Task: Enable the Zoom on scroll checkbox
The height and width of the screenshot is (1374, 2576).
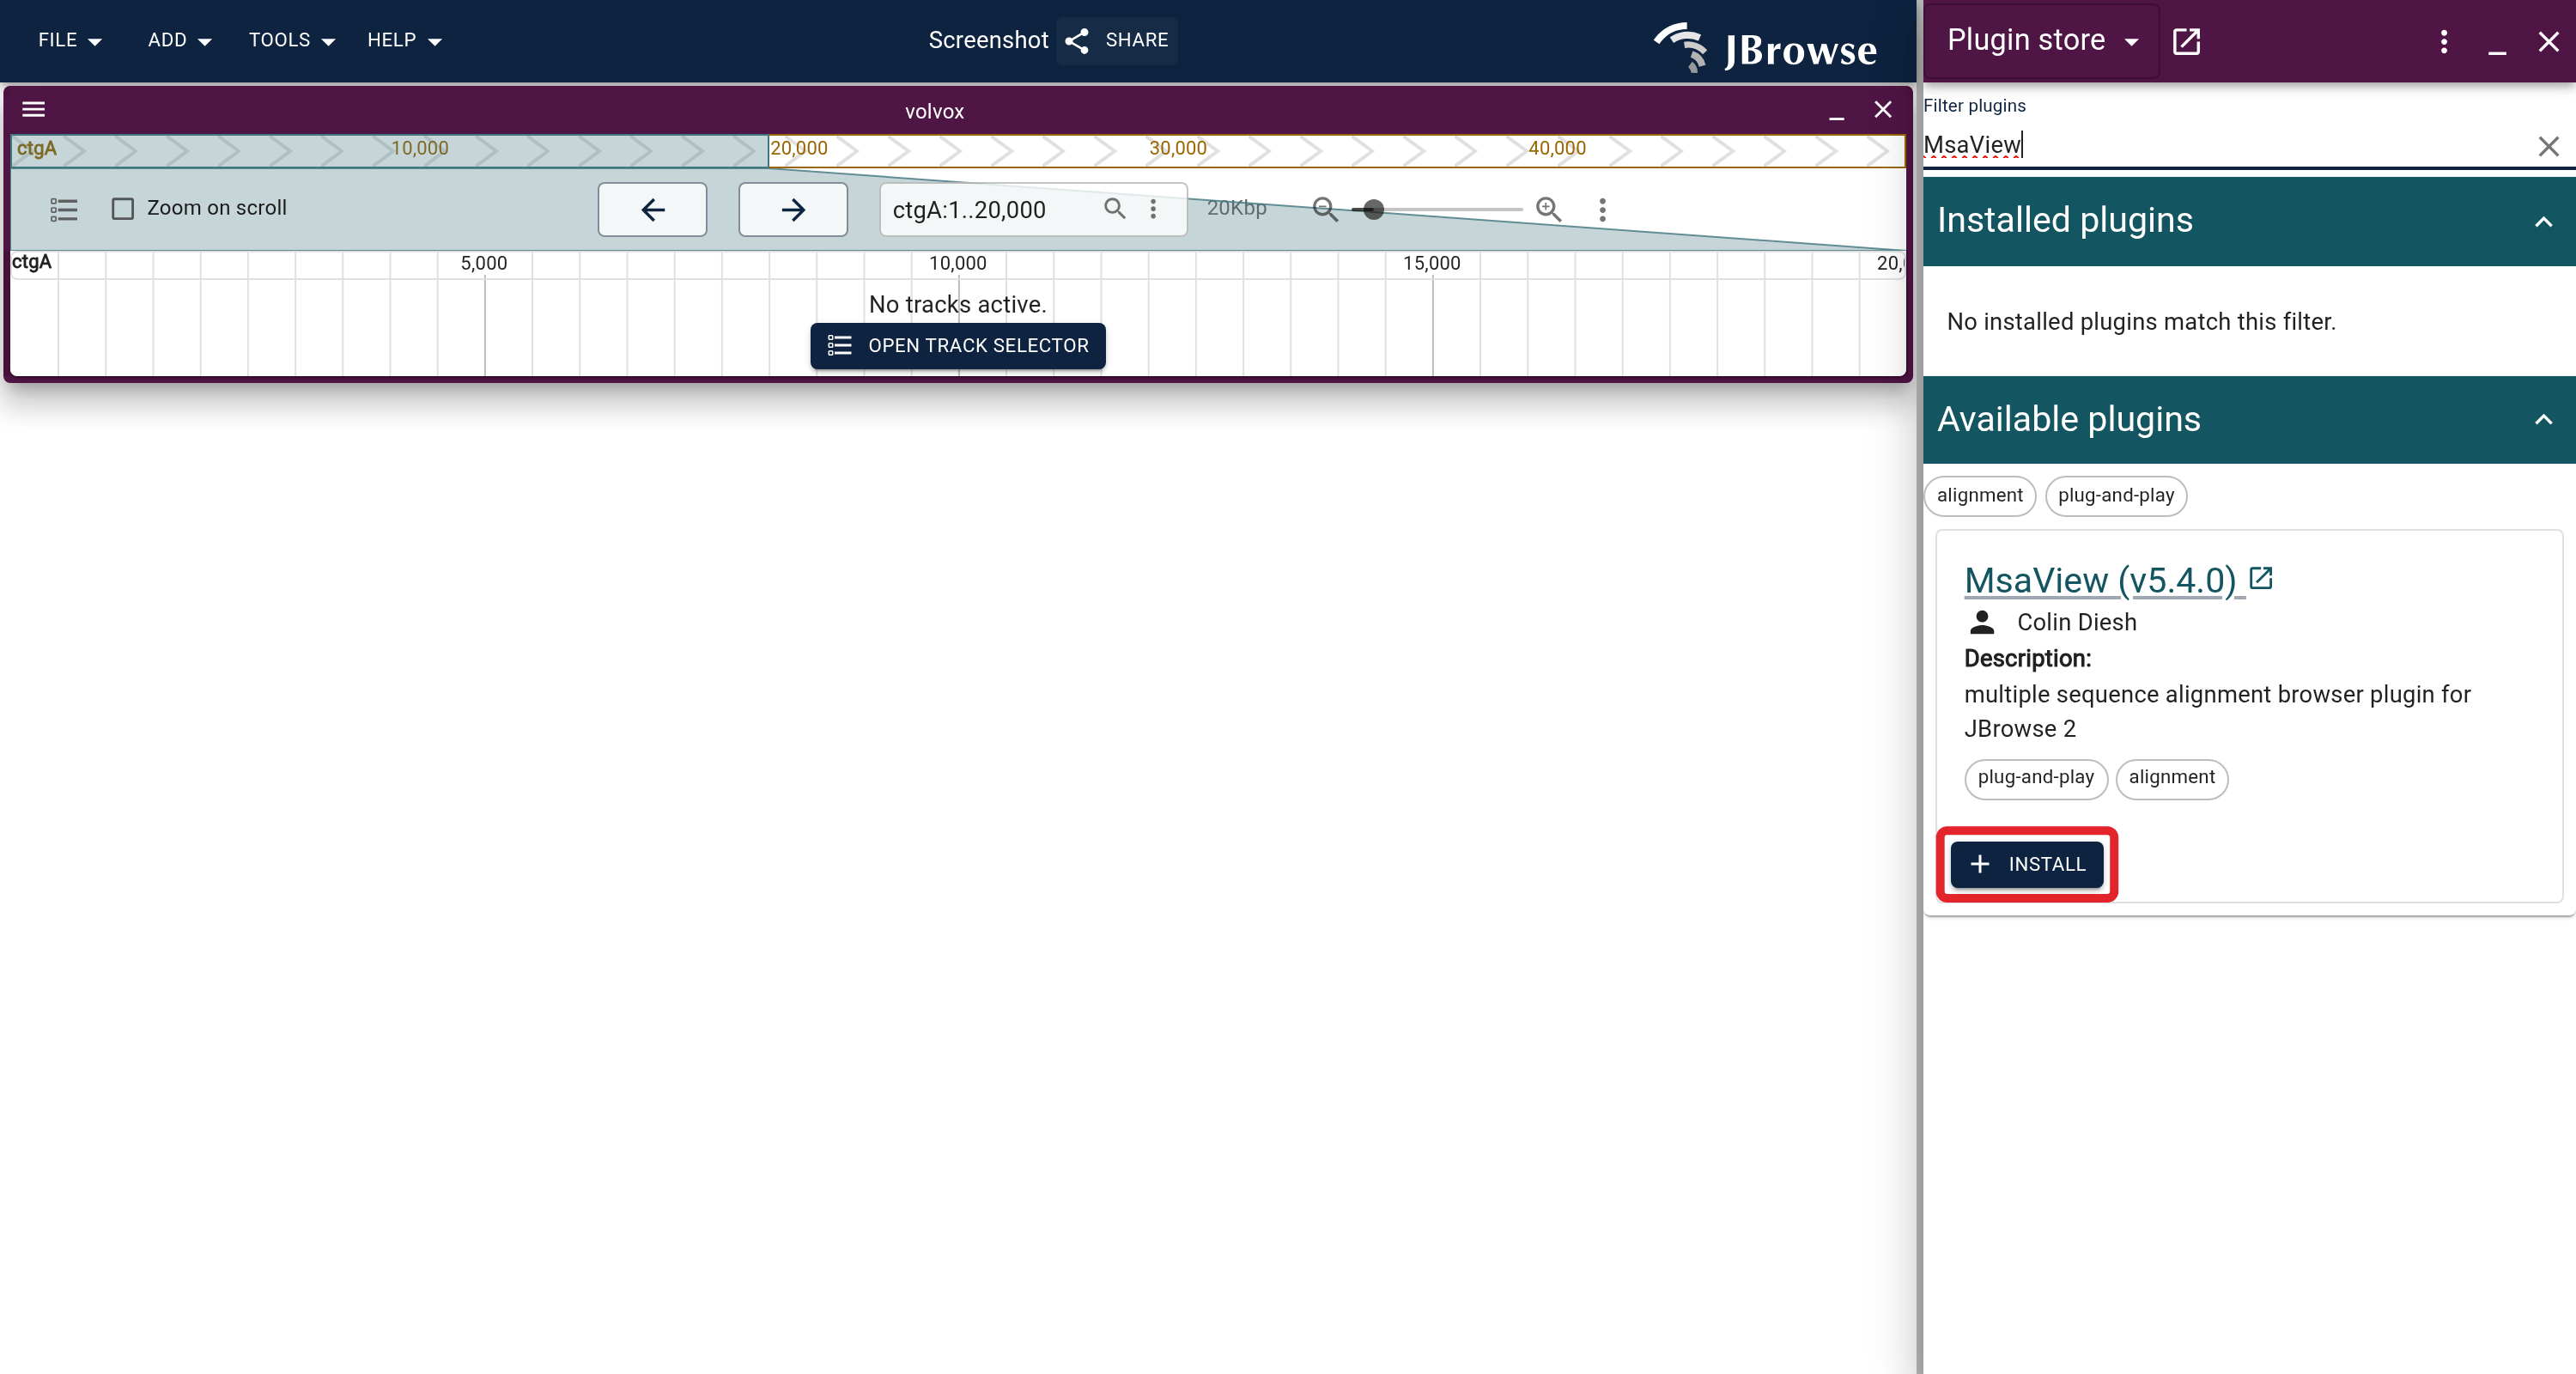Action: point(123,208)
